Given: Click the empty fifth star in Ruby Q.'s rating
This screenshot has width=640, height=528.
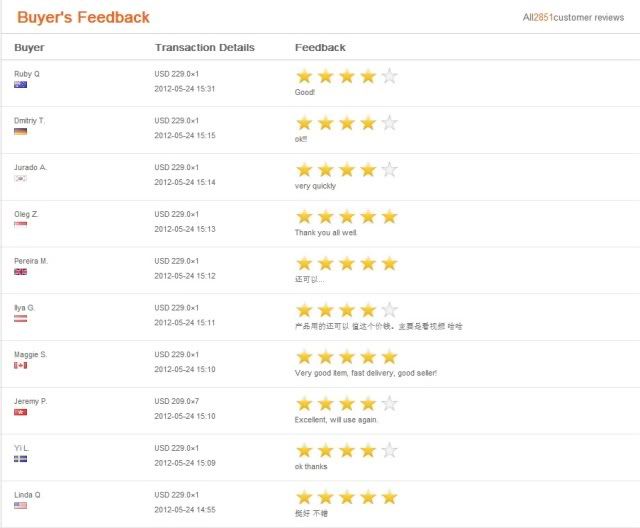Looking at the screenshot, I should point(389,76).
